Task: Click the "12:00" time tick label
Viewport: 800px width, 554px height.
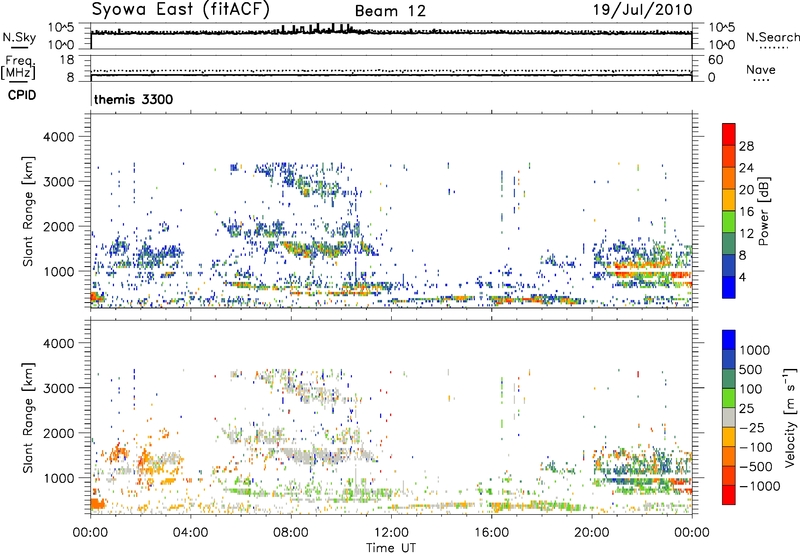Action: (391, 533)
